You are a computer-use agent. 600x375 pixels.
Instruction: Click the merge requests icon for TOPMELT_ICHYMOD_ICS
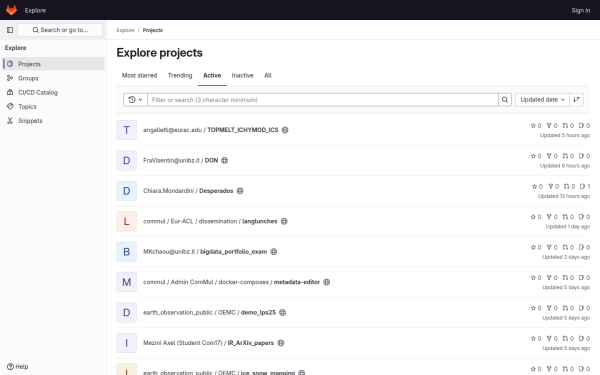point(565,125)
